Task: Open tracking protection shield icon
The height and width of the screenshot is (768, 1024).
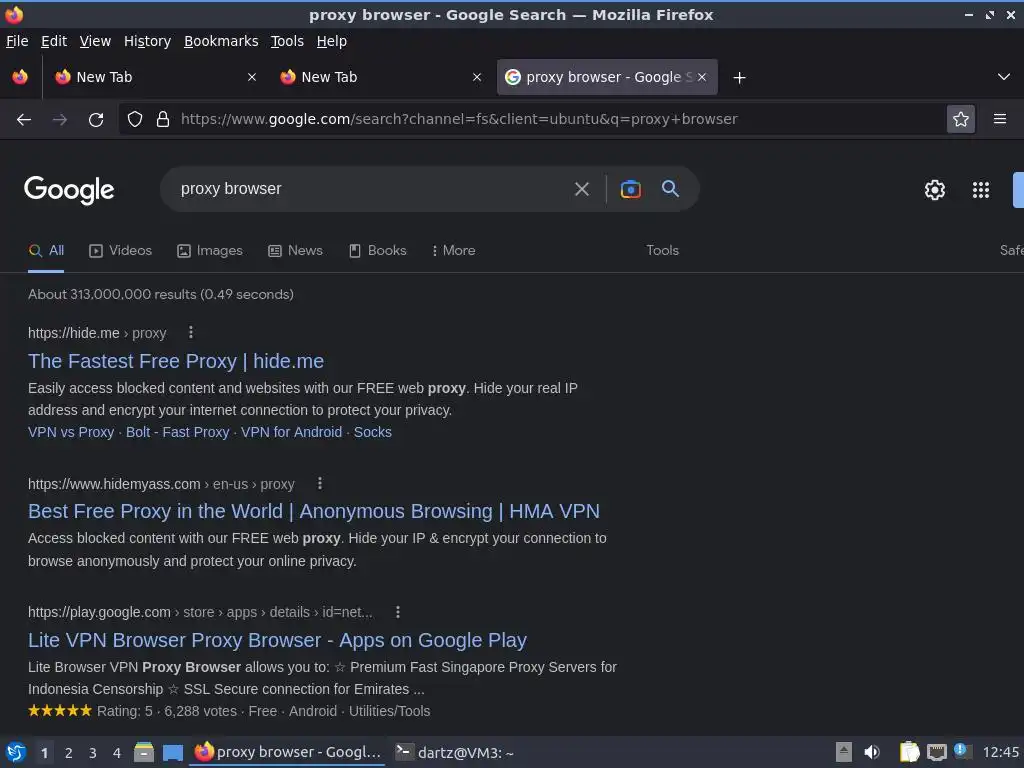Action: [x=135, y=119]
